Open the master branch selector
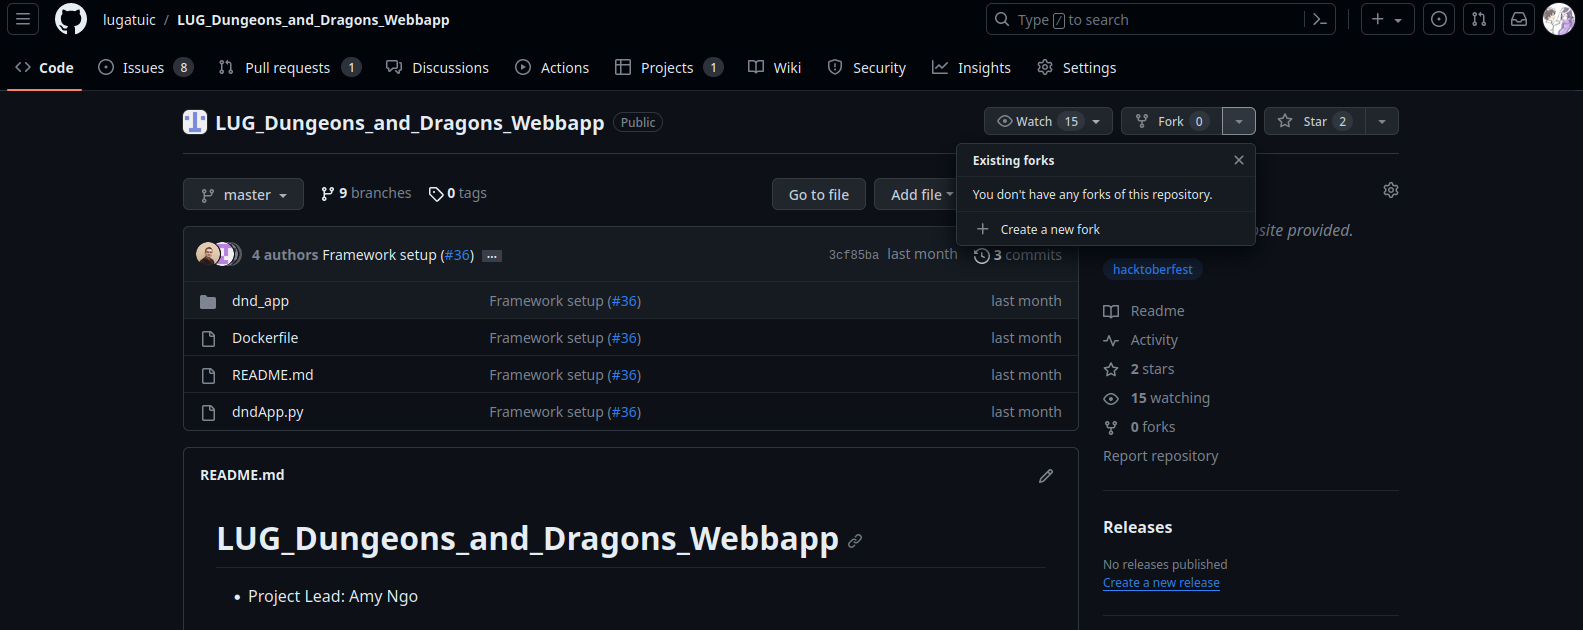 243,195
